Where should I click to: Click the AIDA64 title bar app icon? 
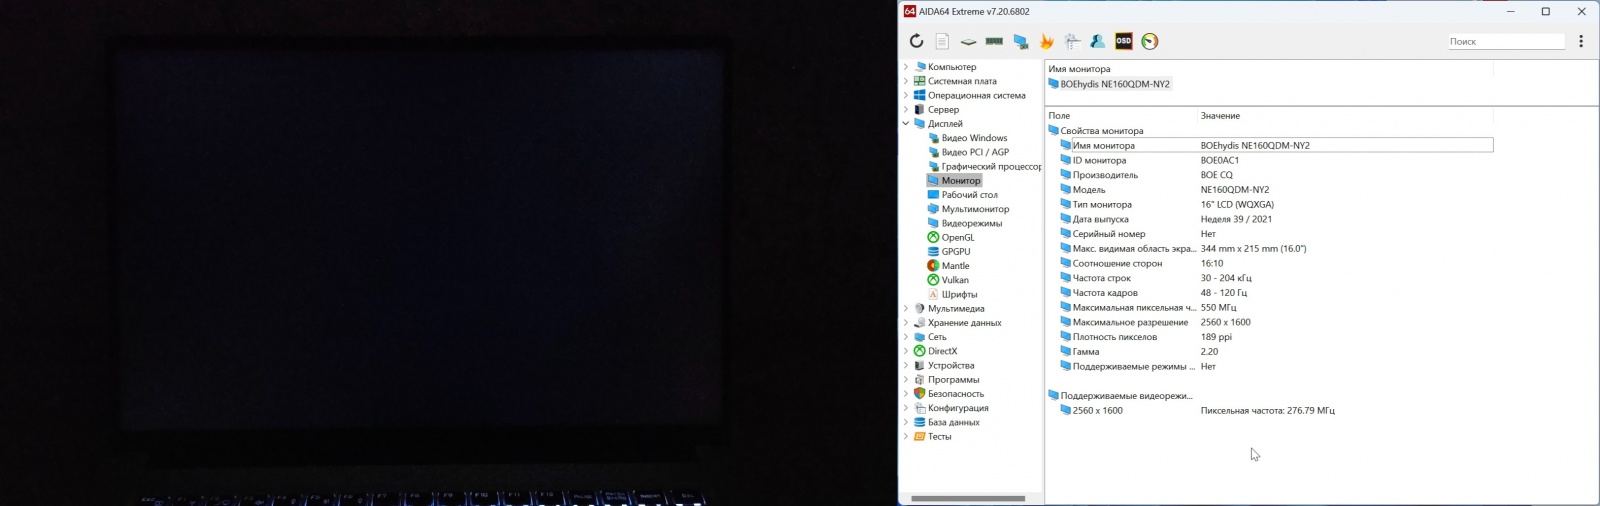(910, 12)
